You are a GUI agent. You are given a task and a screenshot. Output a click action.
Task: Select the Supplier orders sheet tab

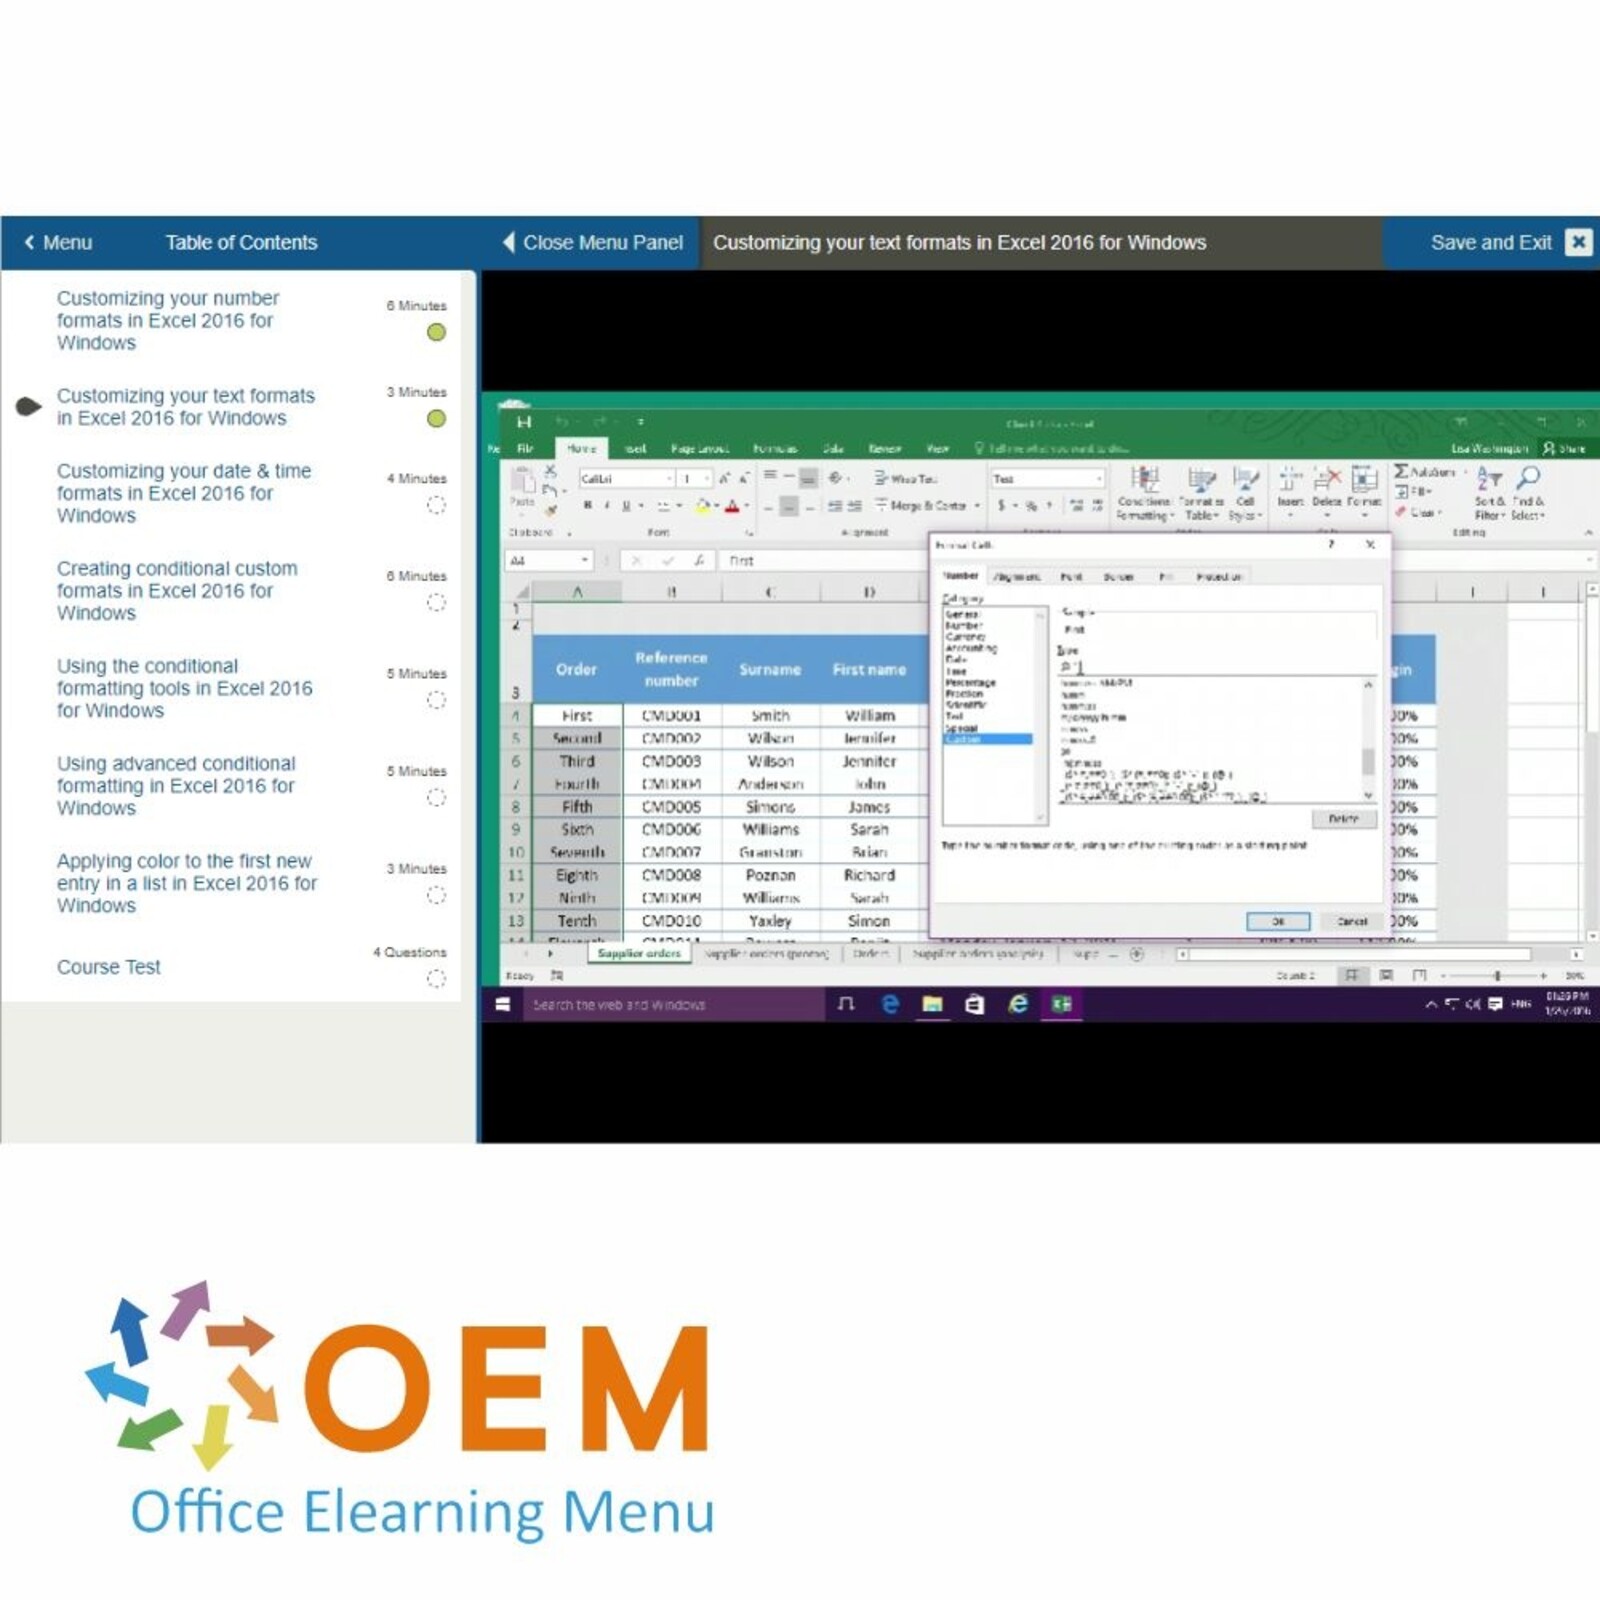tap(639, 954)
